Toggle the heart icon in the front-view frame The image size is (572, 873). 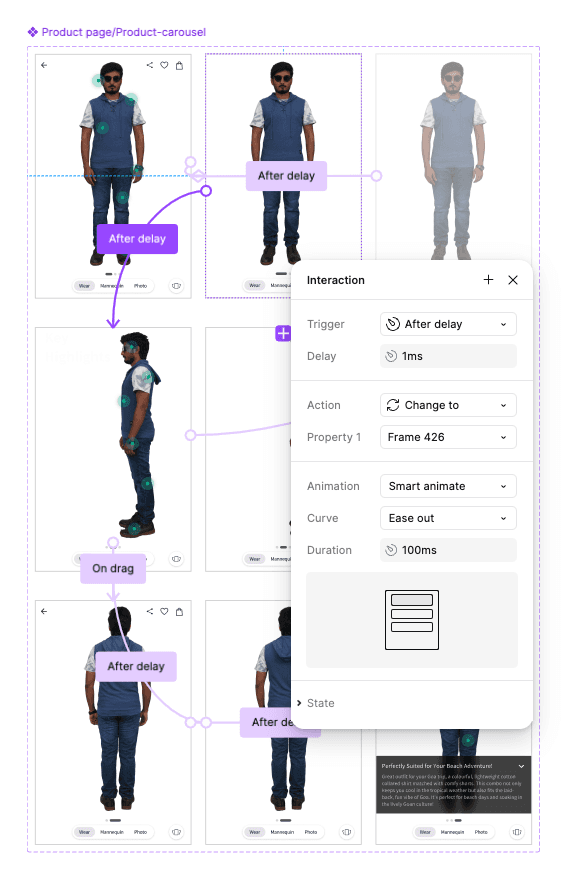pyautogui.click(x=164, y=65)
